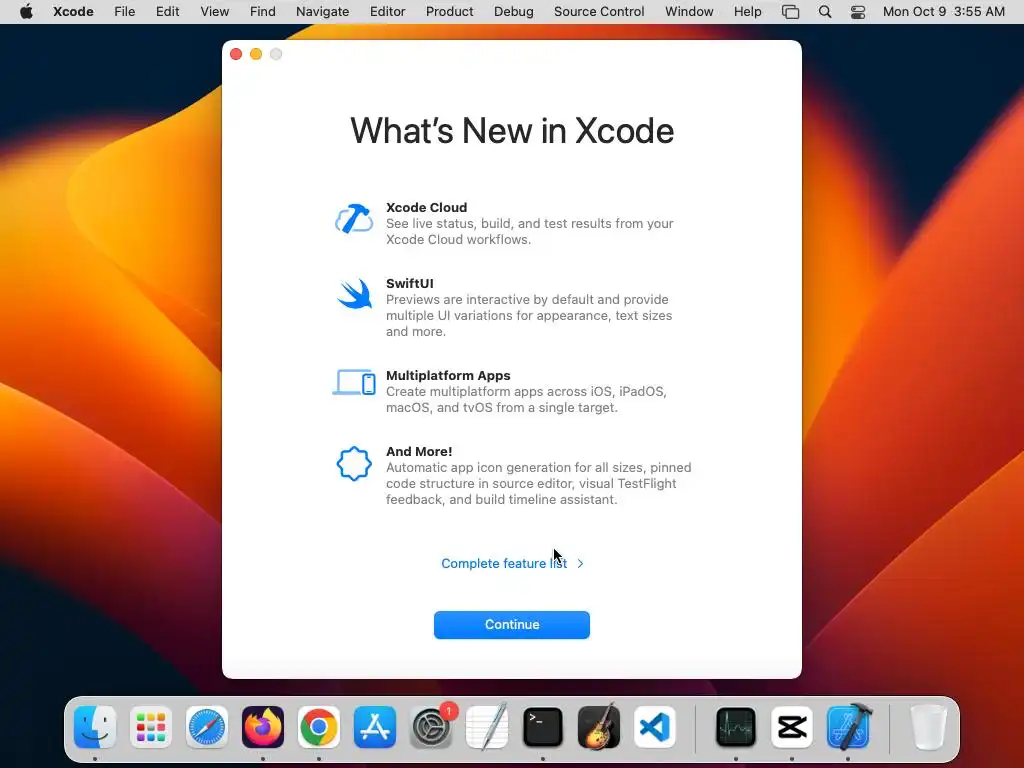1024x768 pixels.
Task: Open the Navigate menu
Action: click(322, 12)
